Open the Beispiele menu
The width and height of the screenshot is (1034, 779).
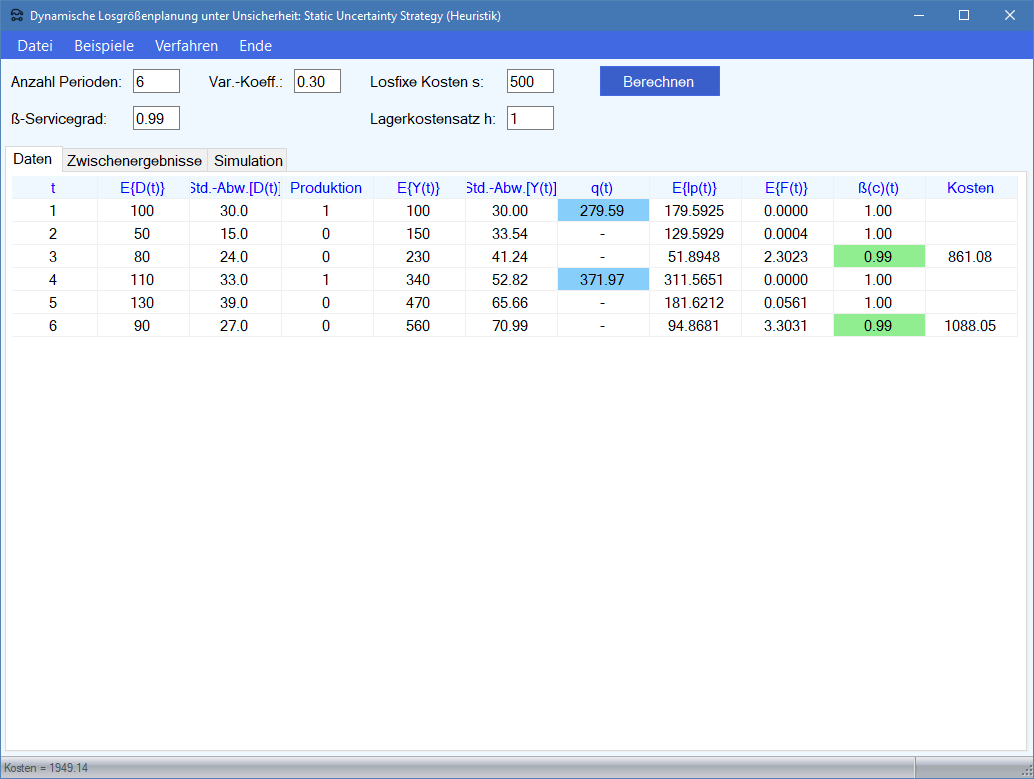point(104,46)
